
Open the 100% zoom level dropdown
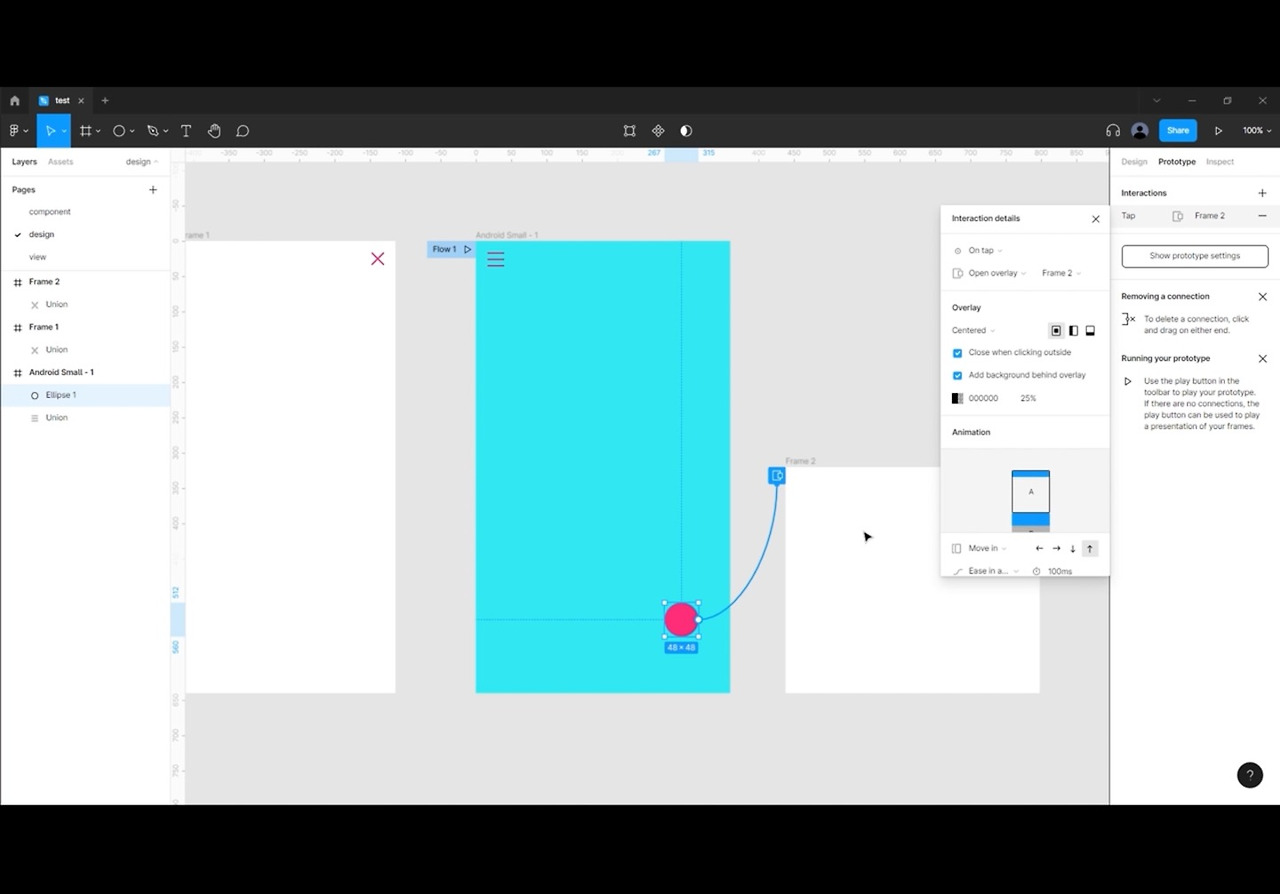pos(1256,131)
